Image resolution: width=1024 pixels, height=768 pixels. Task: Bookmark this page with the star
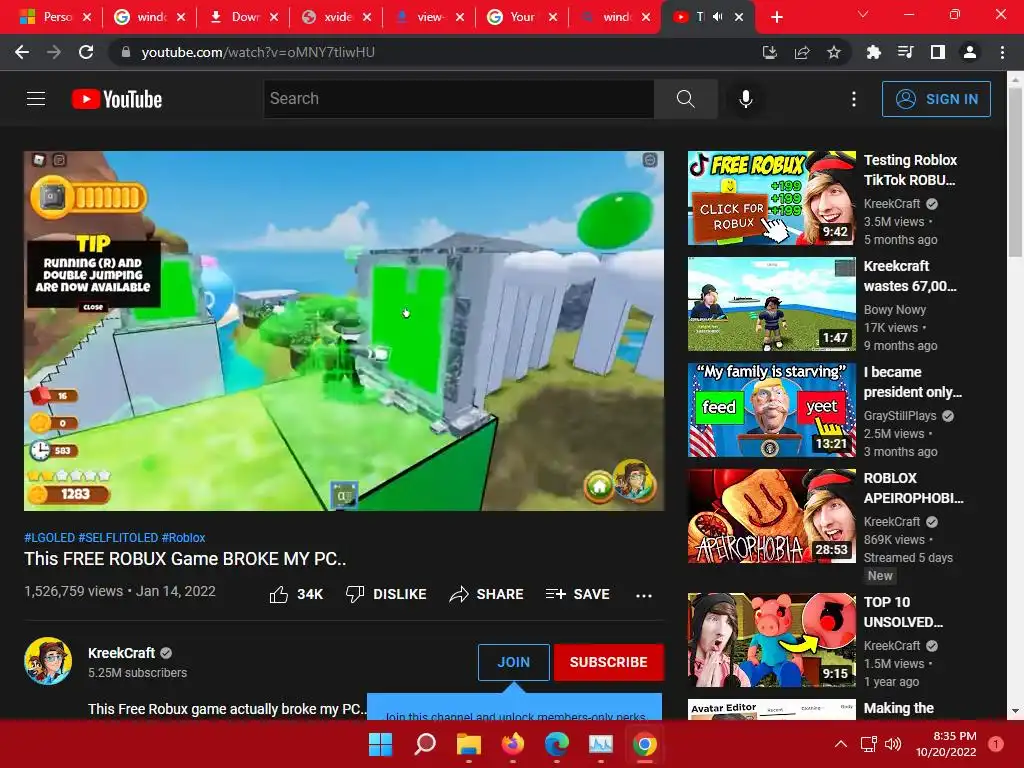pyautogui.click(x=834, y=52)
